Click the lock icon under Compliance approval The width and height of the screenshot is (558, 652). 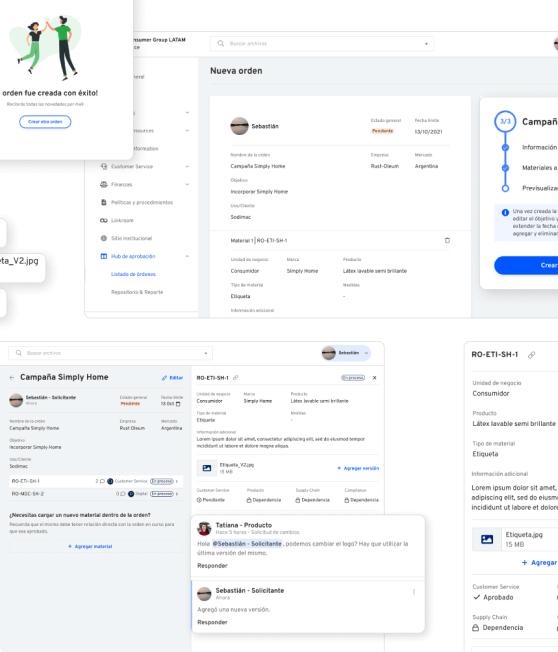point(347,500)
